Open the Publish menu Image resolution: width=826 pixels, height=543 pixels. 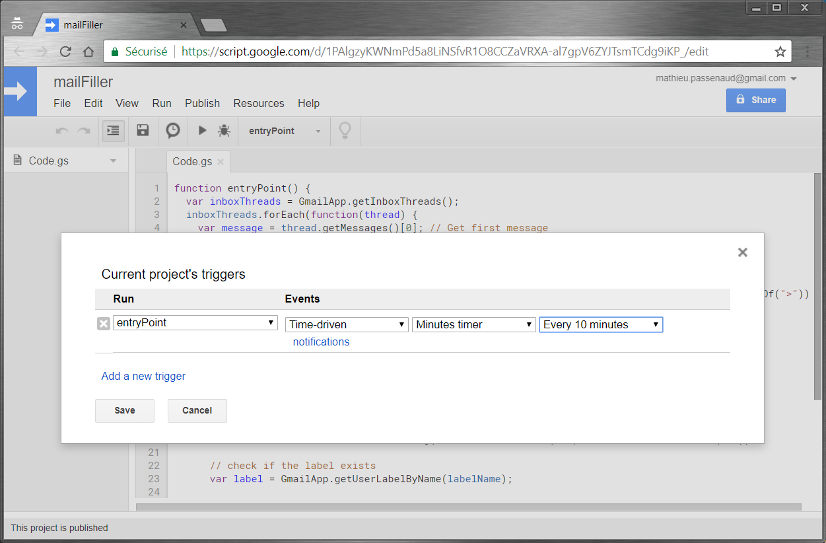(202, 103)
